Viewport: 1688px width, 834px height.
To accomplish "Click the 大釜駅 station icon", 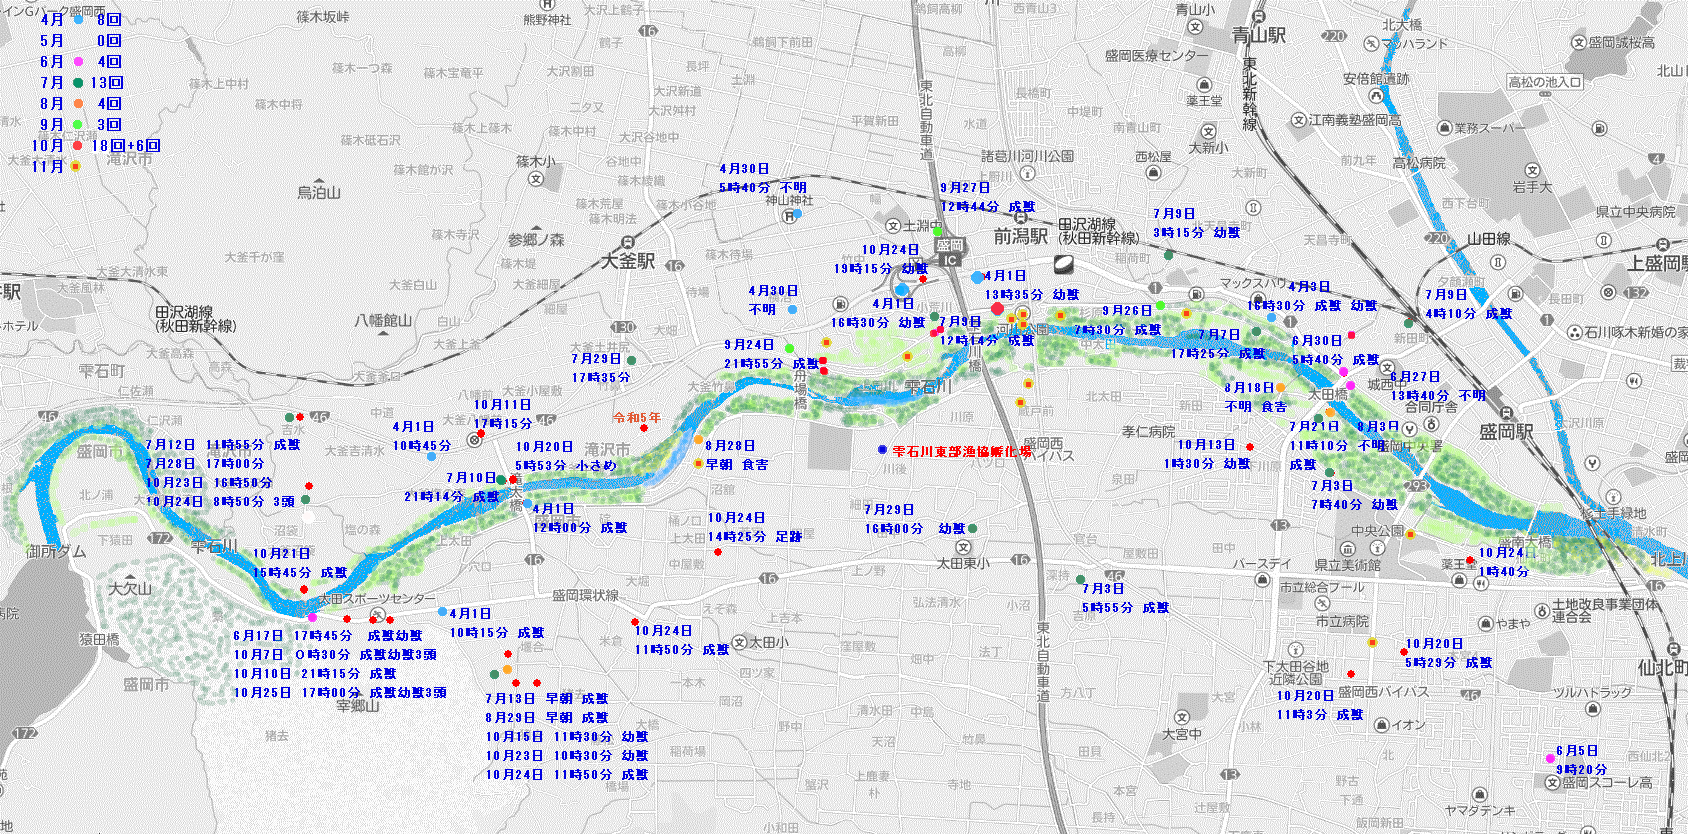I will 627,242.
